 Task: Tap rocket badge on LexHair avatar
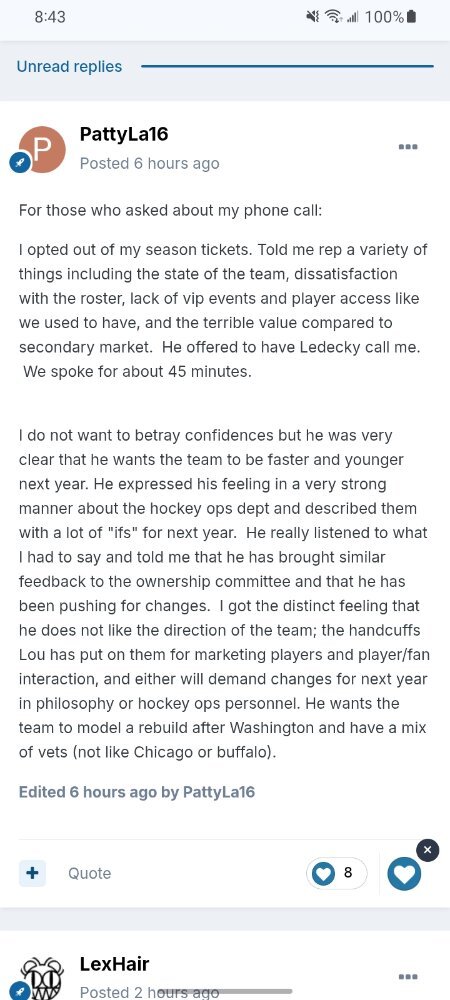(19, 992)
